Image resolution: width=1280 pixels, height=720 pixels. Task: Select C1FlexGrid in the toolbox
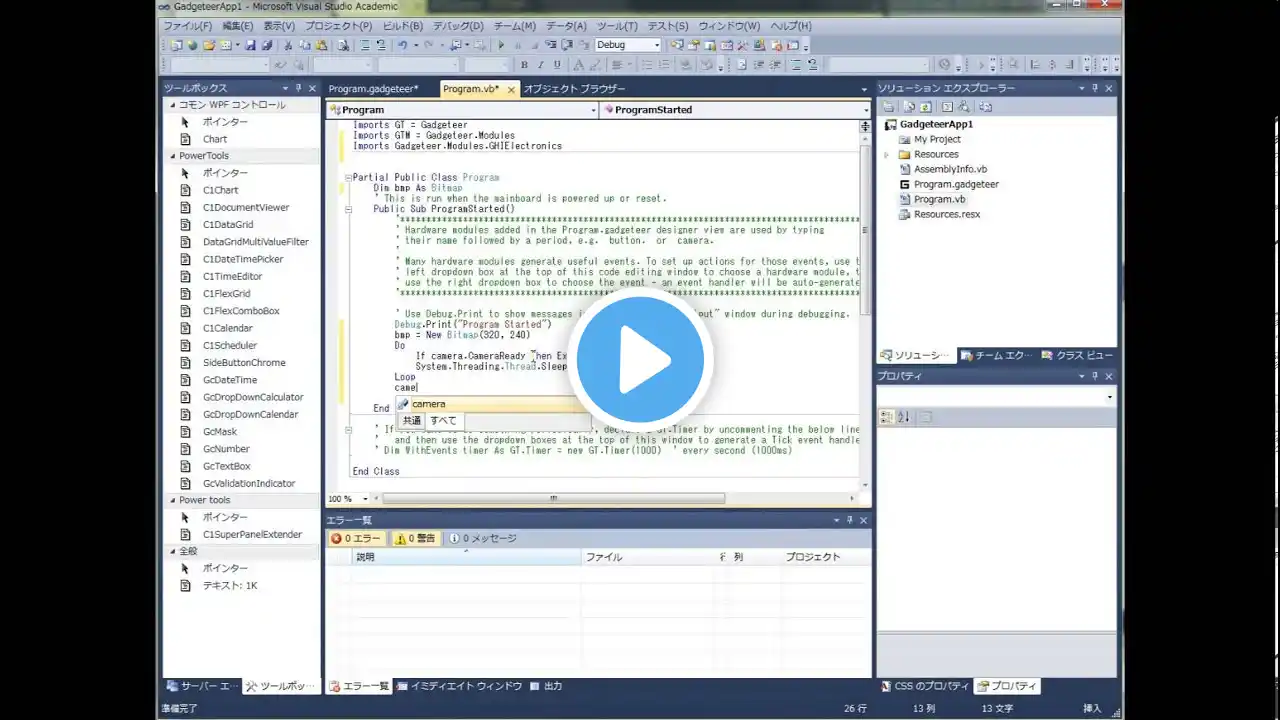tap(226, 294)
